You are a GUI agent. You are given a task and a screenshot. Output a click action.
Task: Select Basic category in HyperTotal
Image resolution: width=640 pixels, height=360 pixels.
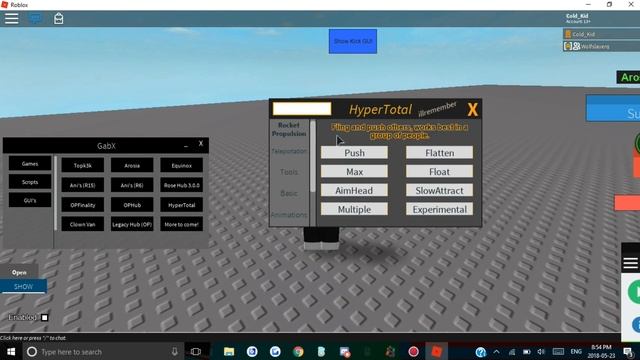click(x=289, y=193)
